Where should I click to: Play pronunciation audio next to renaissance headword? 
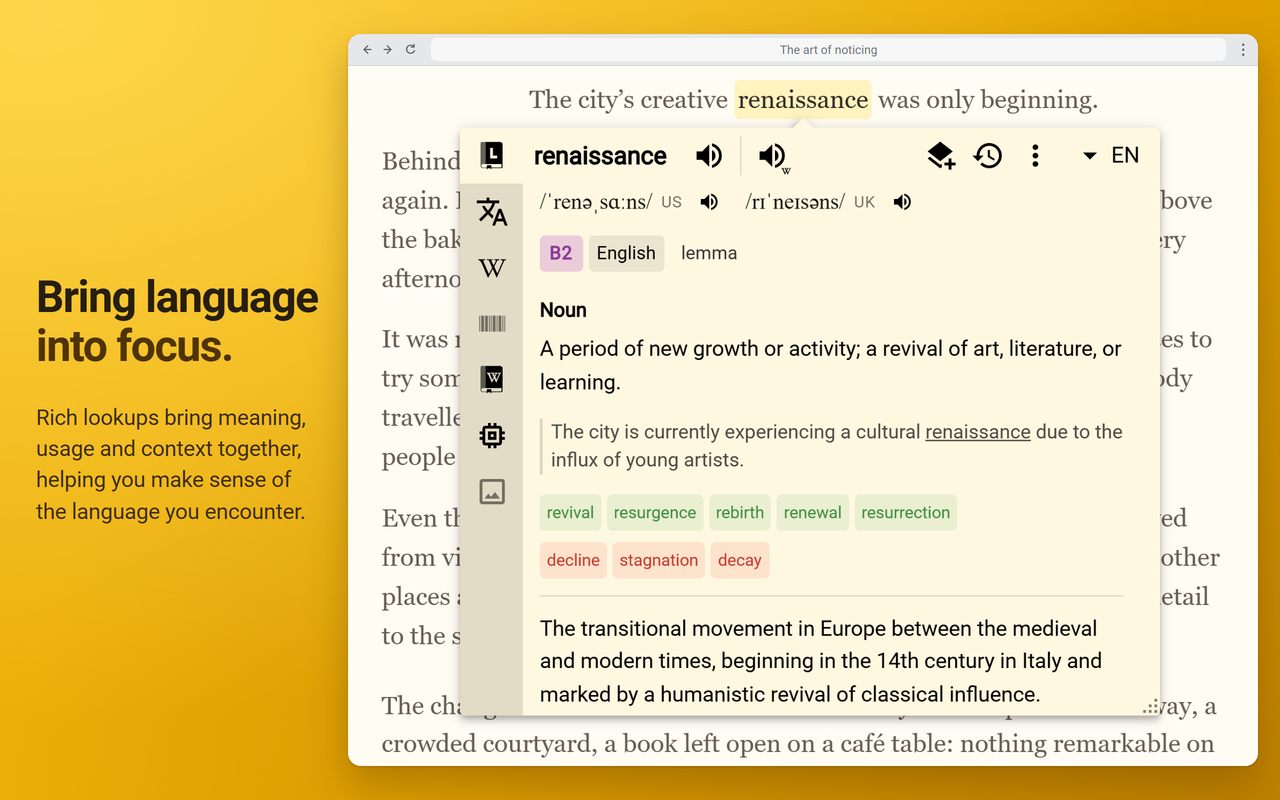709,155
